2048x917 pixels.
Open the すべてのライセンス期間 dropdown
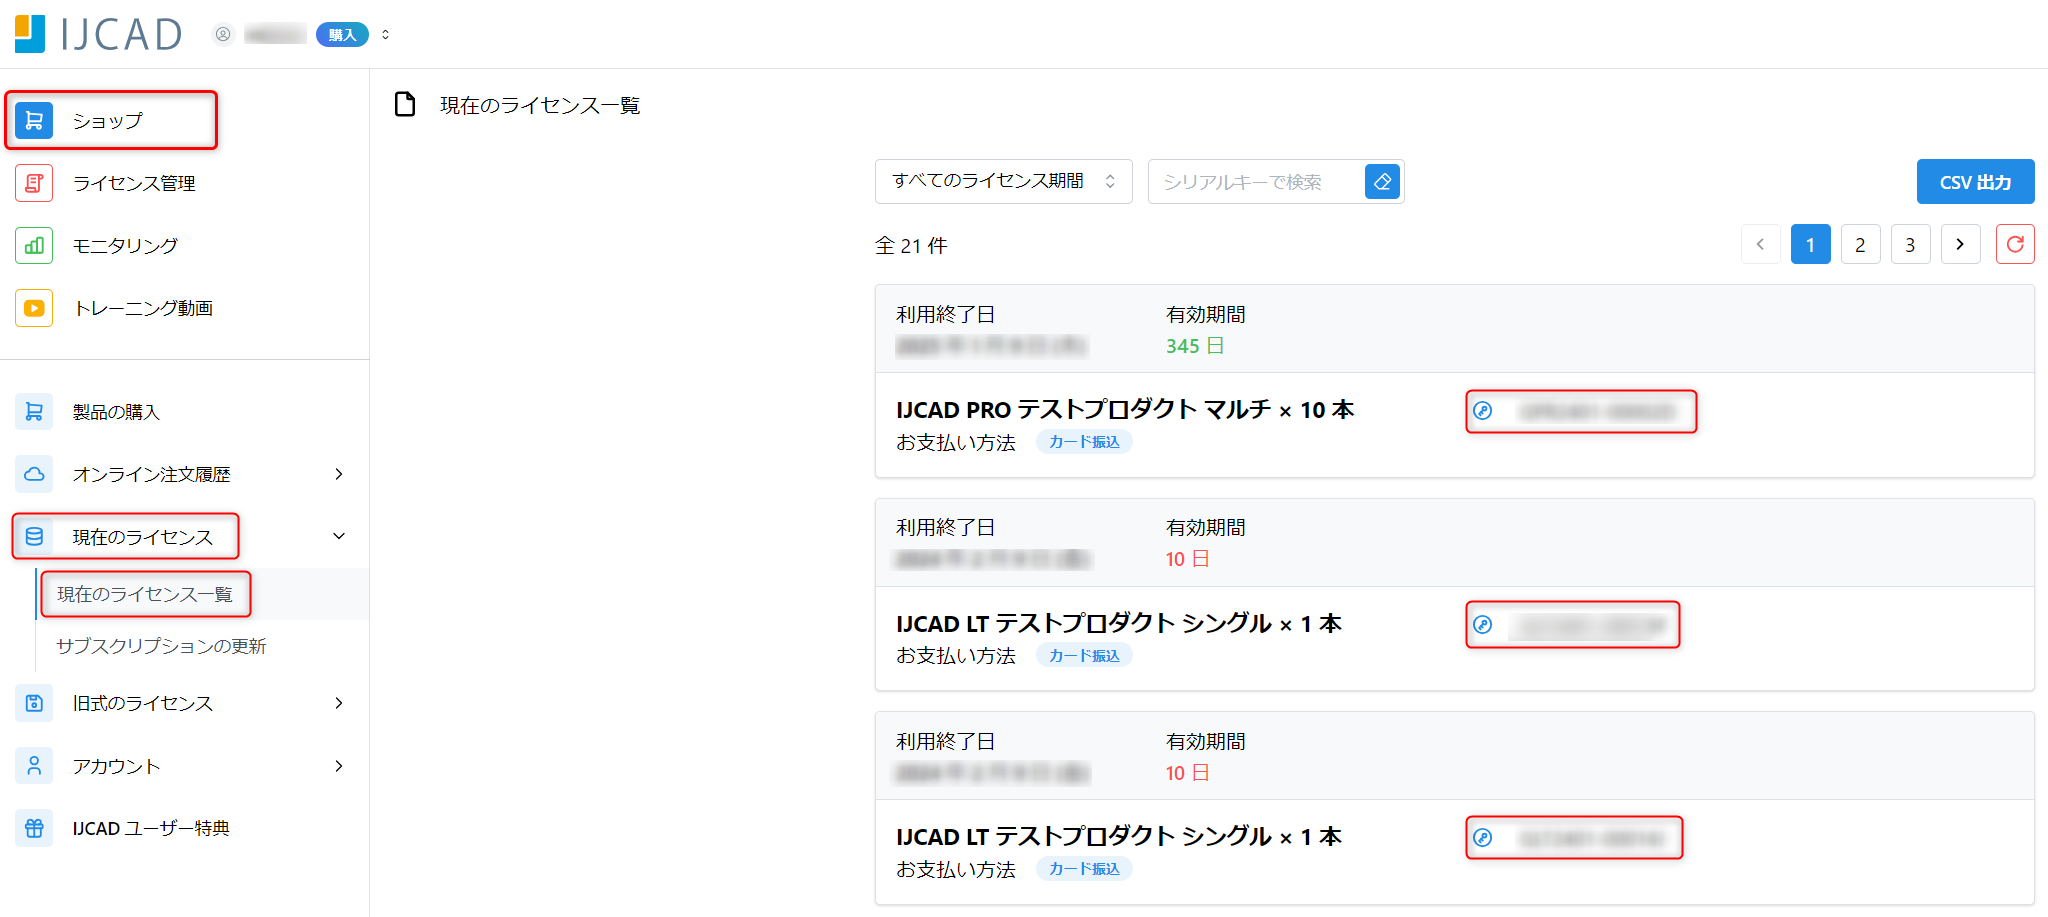tap(1003, 181)
